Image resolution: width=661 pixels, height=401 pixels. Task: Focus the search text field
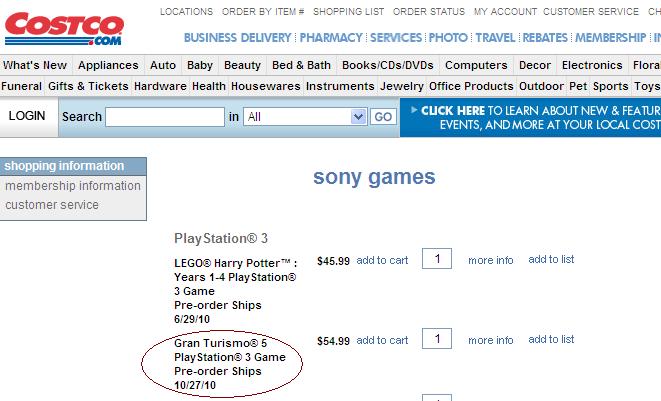(x=165, y=117)
